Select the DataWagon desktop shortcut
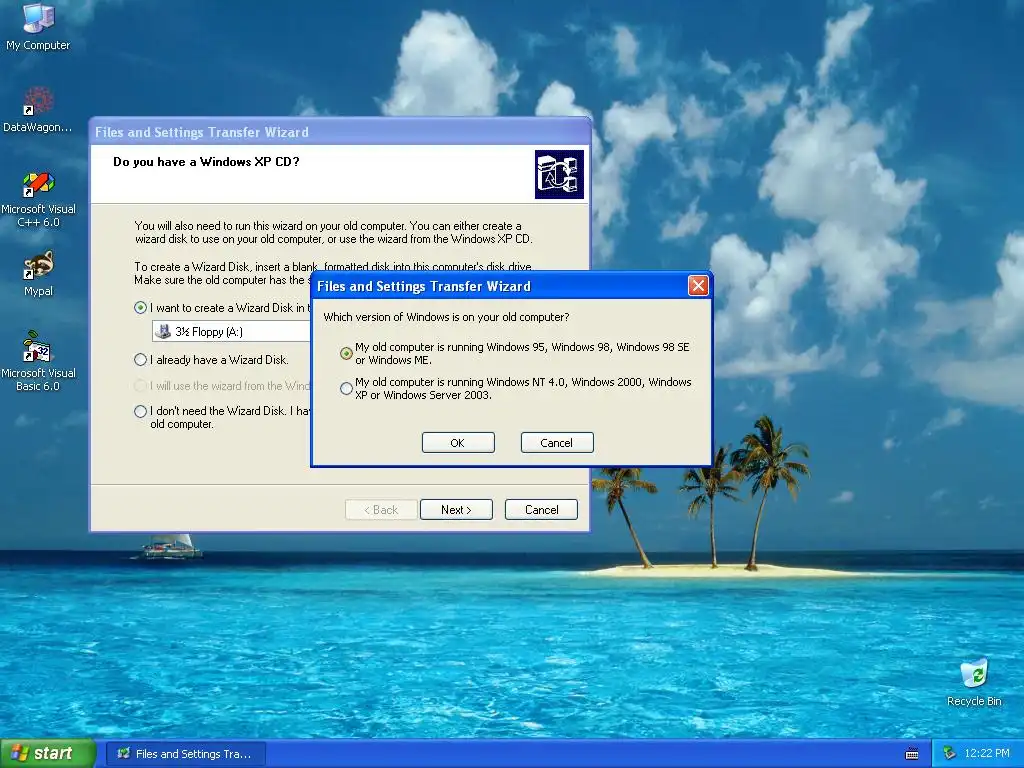This screenshot has width=1024, height=768. click(38, 110)
